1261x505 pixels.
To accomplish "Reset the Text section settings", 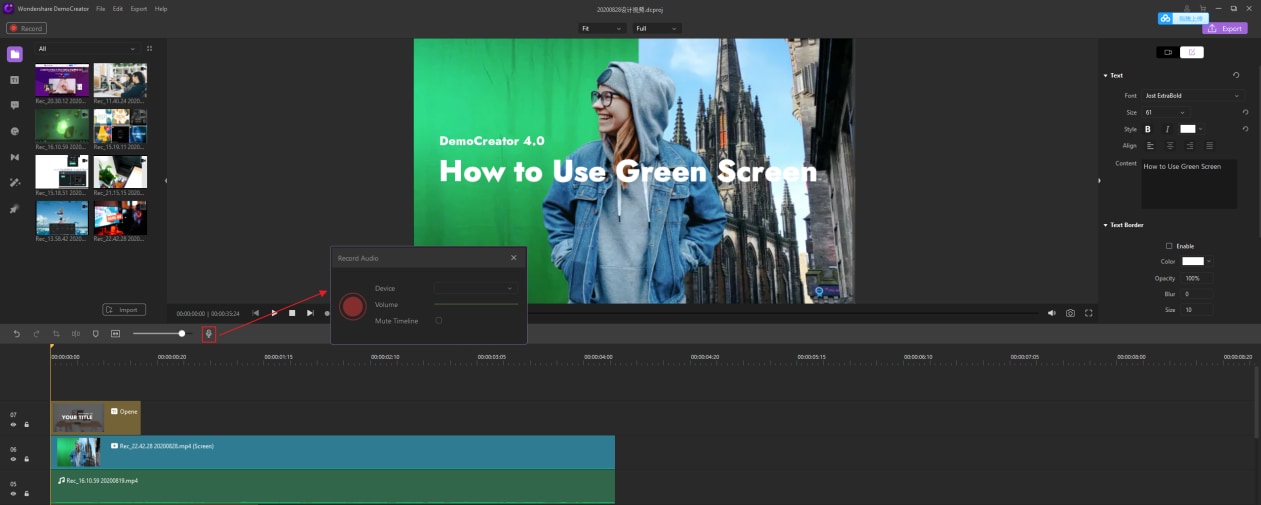I will pos(1236,75).
